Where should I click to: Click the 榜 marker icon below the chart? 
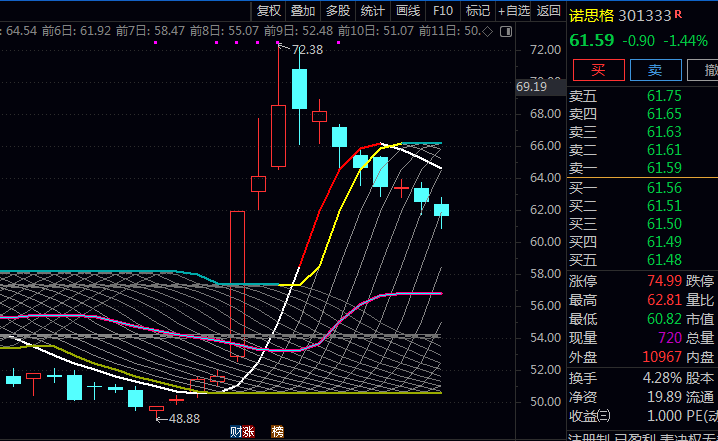277,432
